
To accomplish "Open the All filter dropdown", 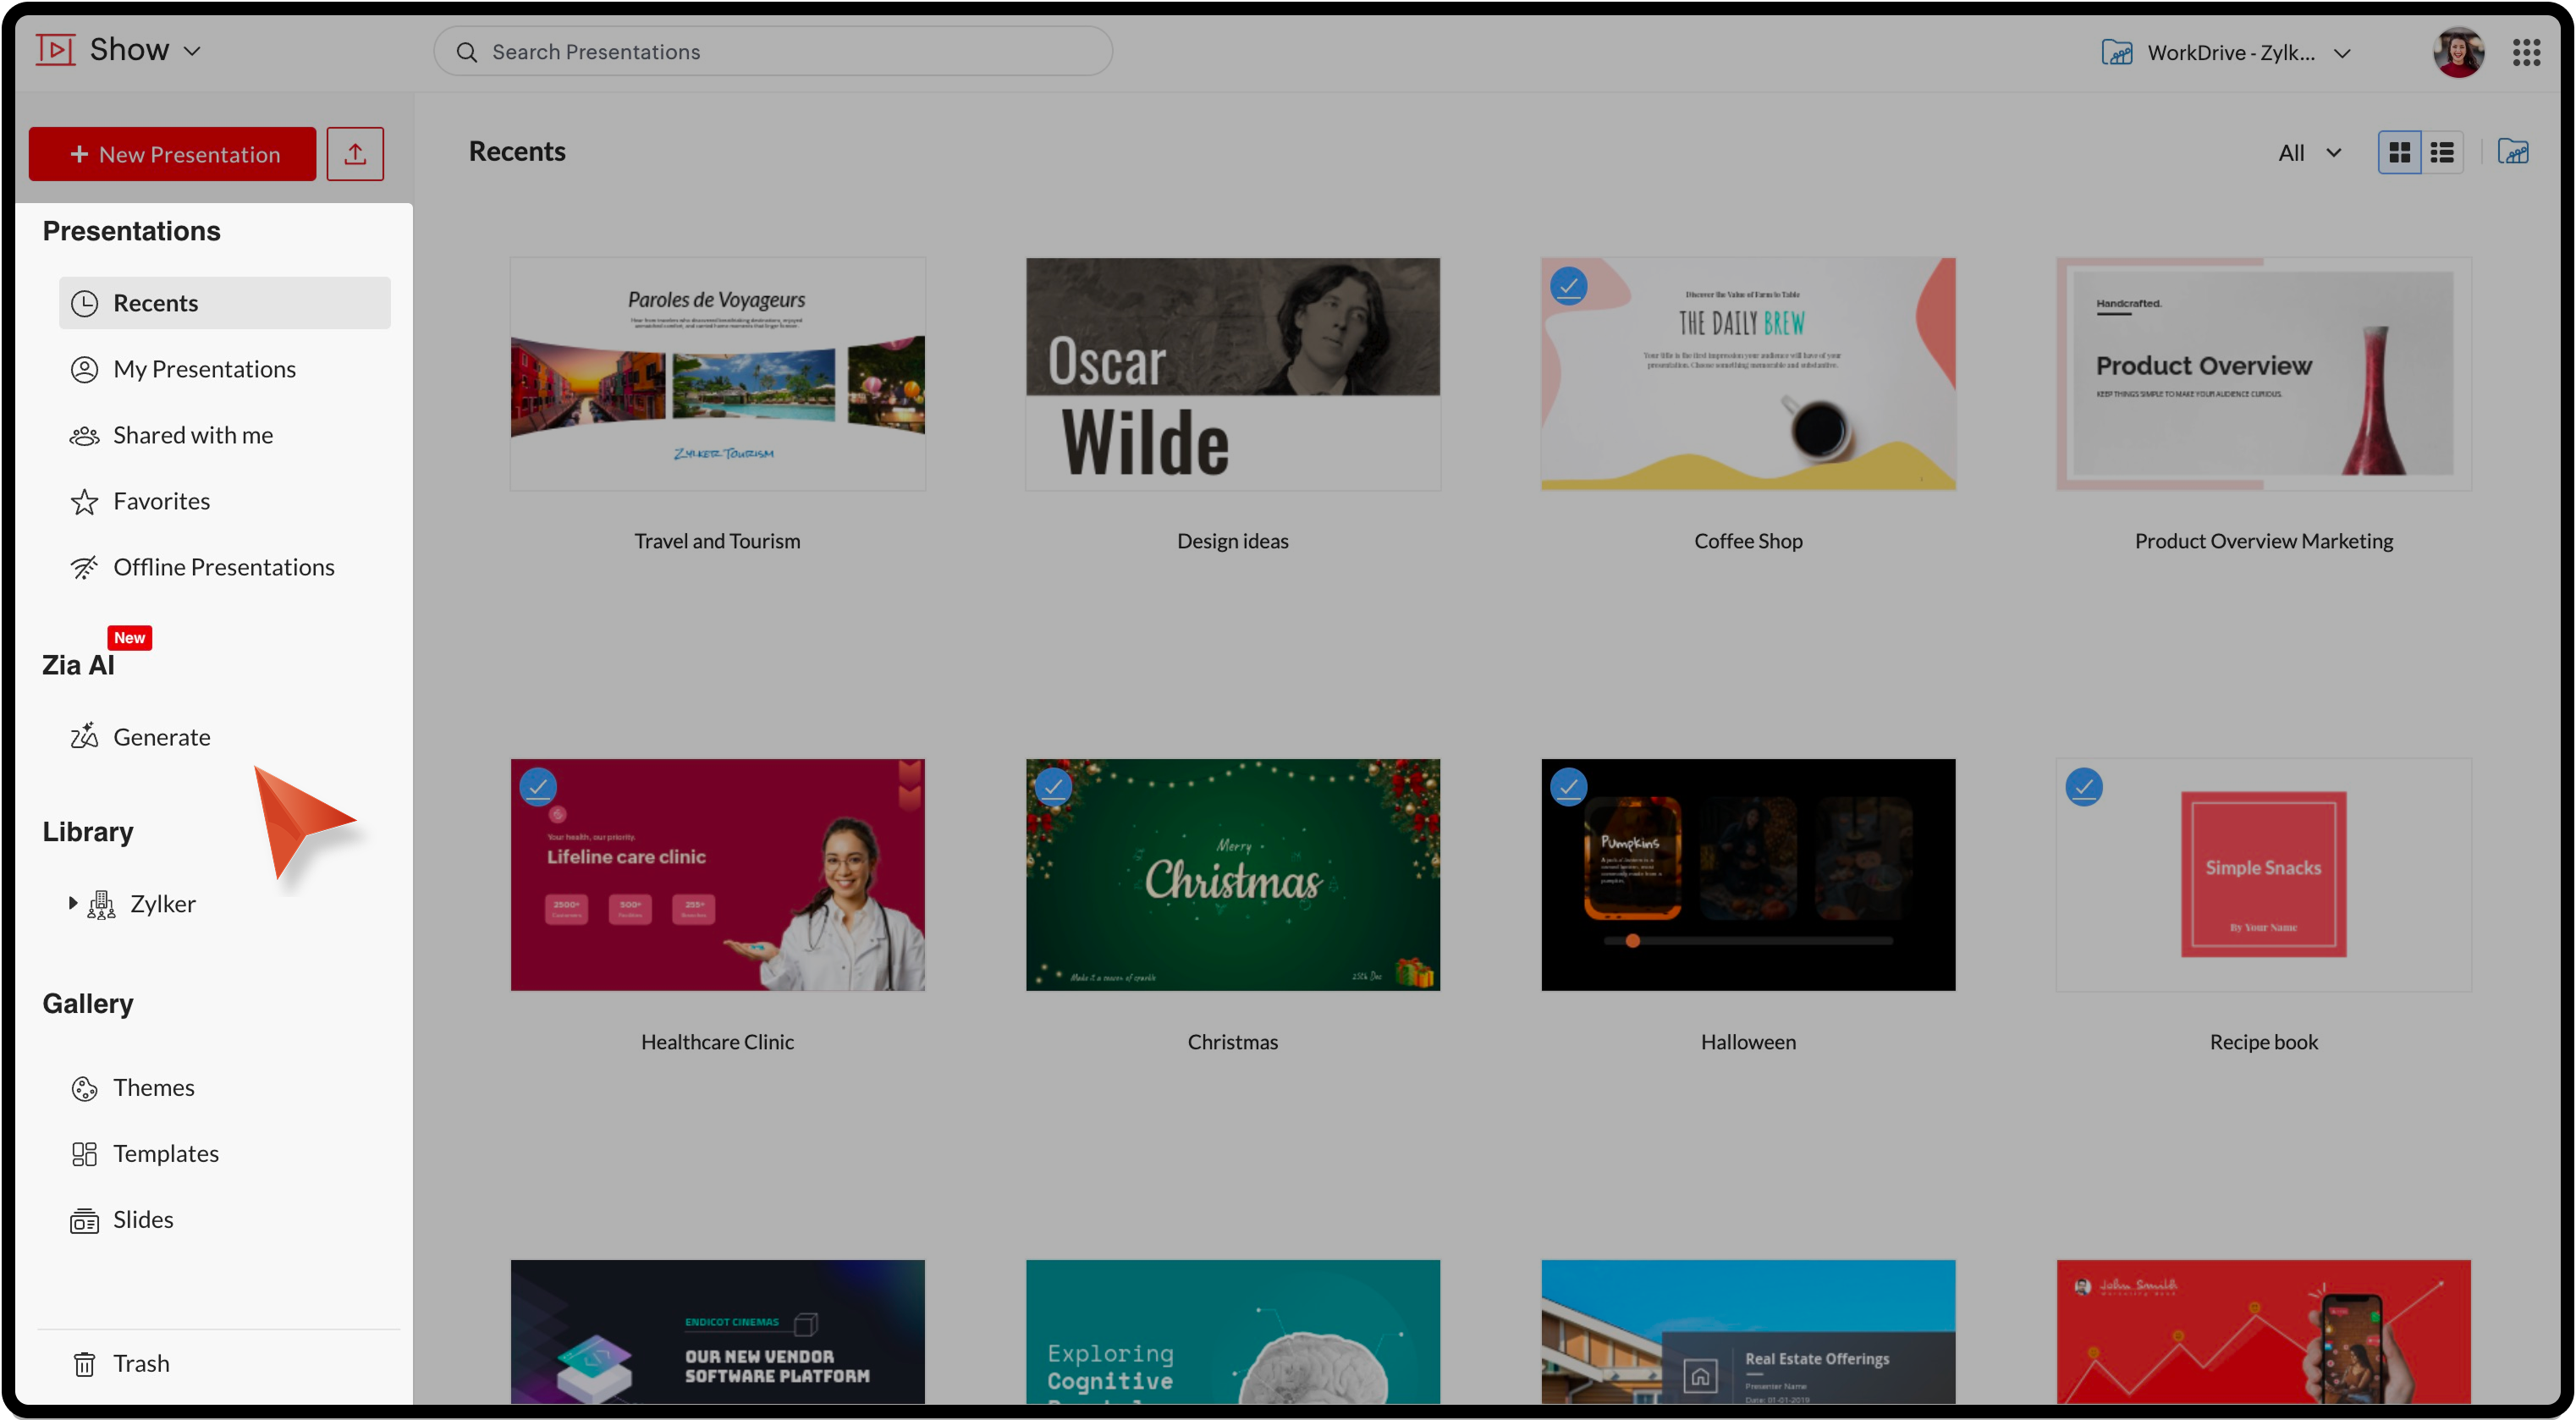I will pos(2309,152).
